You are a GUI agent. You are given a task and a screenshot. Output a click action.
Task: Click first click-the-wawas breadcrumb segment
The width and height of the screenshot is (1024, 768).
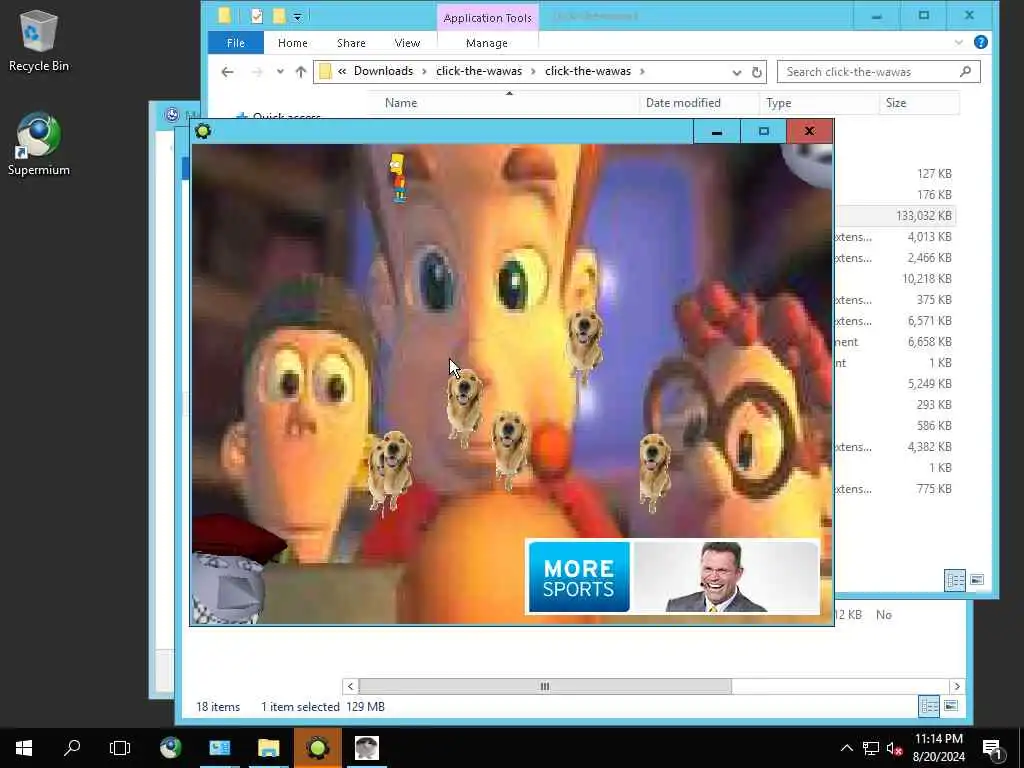479,71
